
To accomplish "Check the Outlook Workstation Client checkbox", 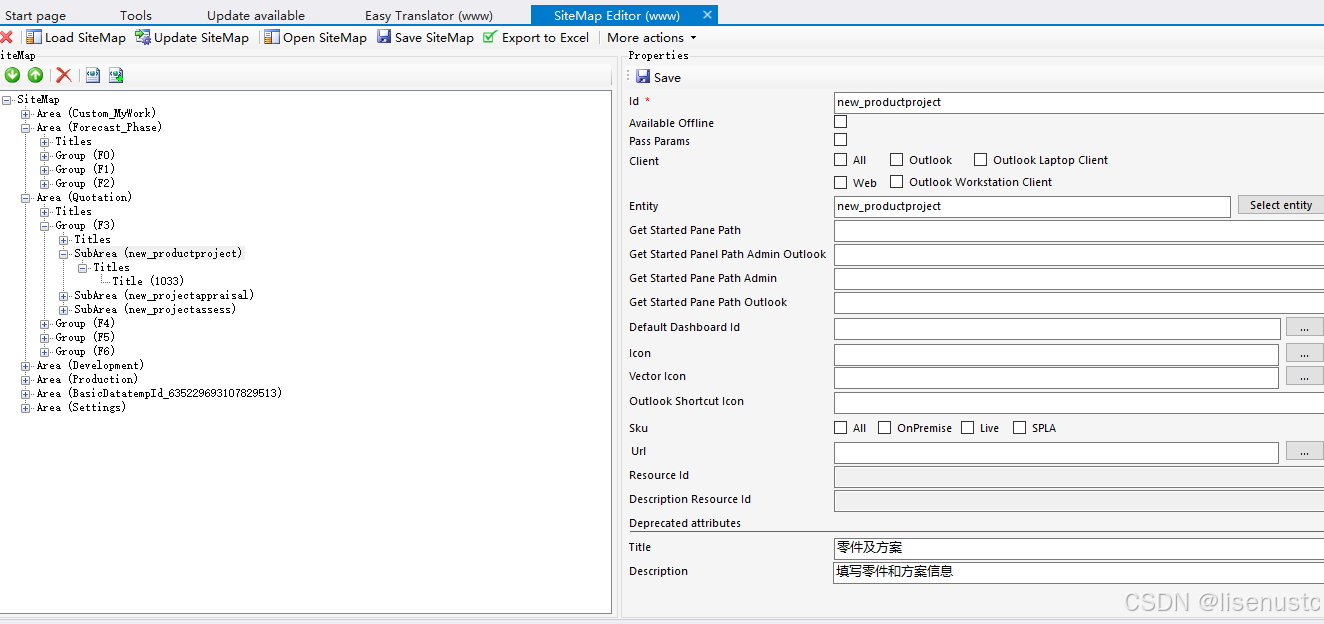I will coord(896,182).
